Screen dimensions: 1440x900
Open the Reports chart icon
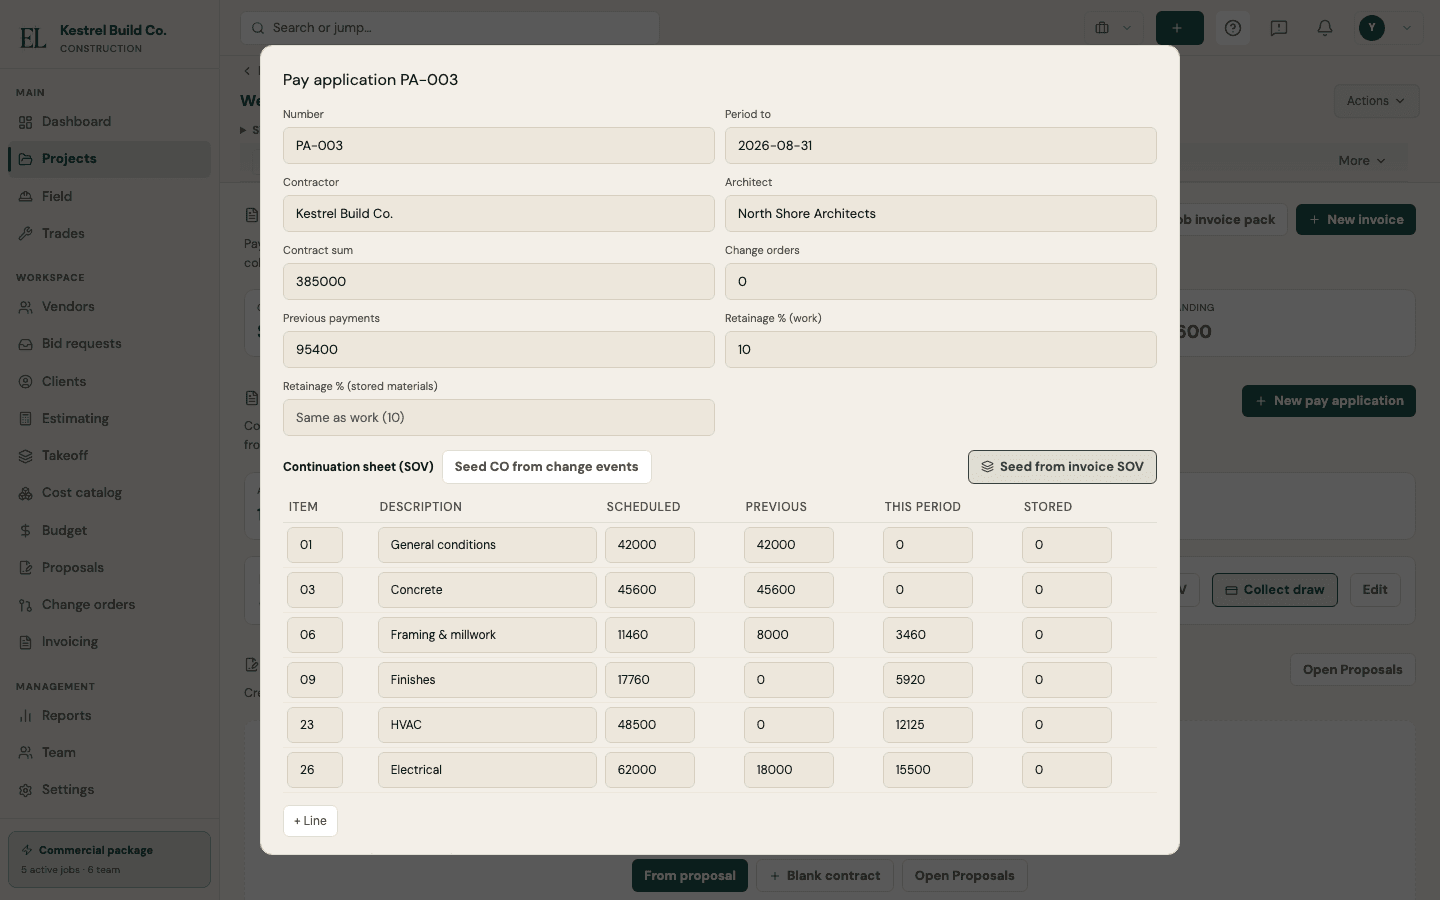point(25,716)
